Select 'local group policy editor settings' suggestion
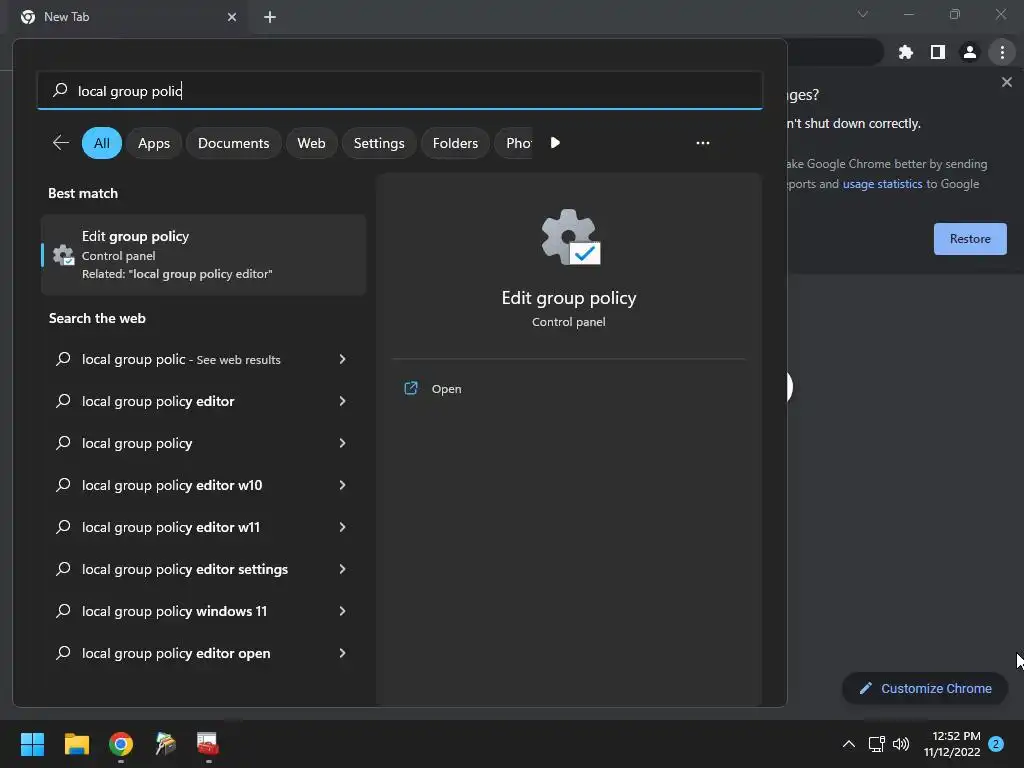 [203, 569]
